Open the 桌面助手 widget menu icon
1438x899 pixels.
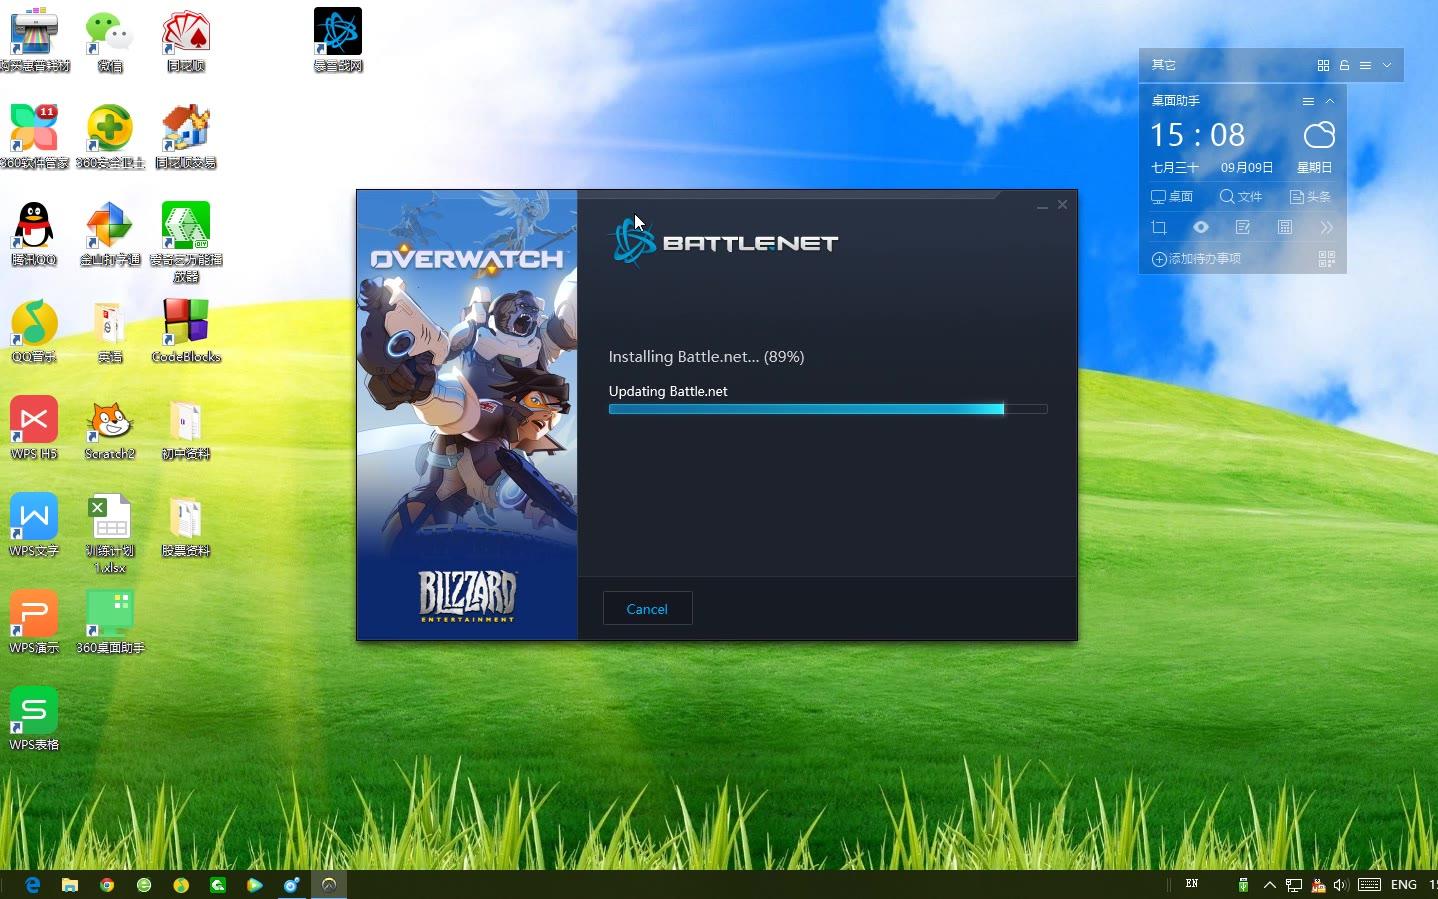pos(1308,101)
